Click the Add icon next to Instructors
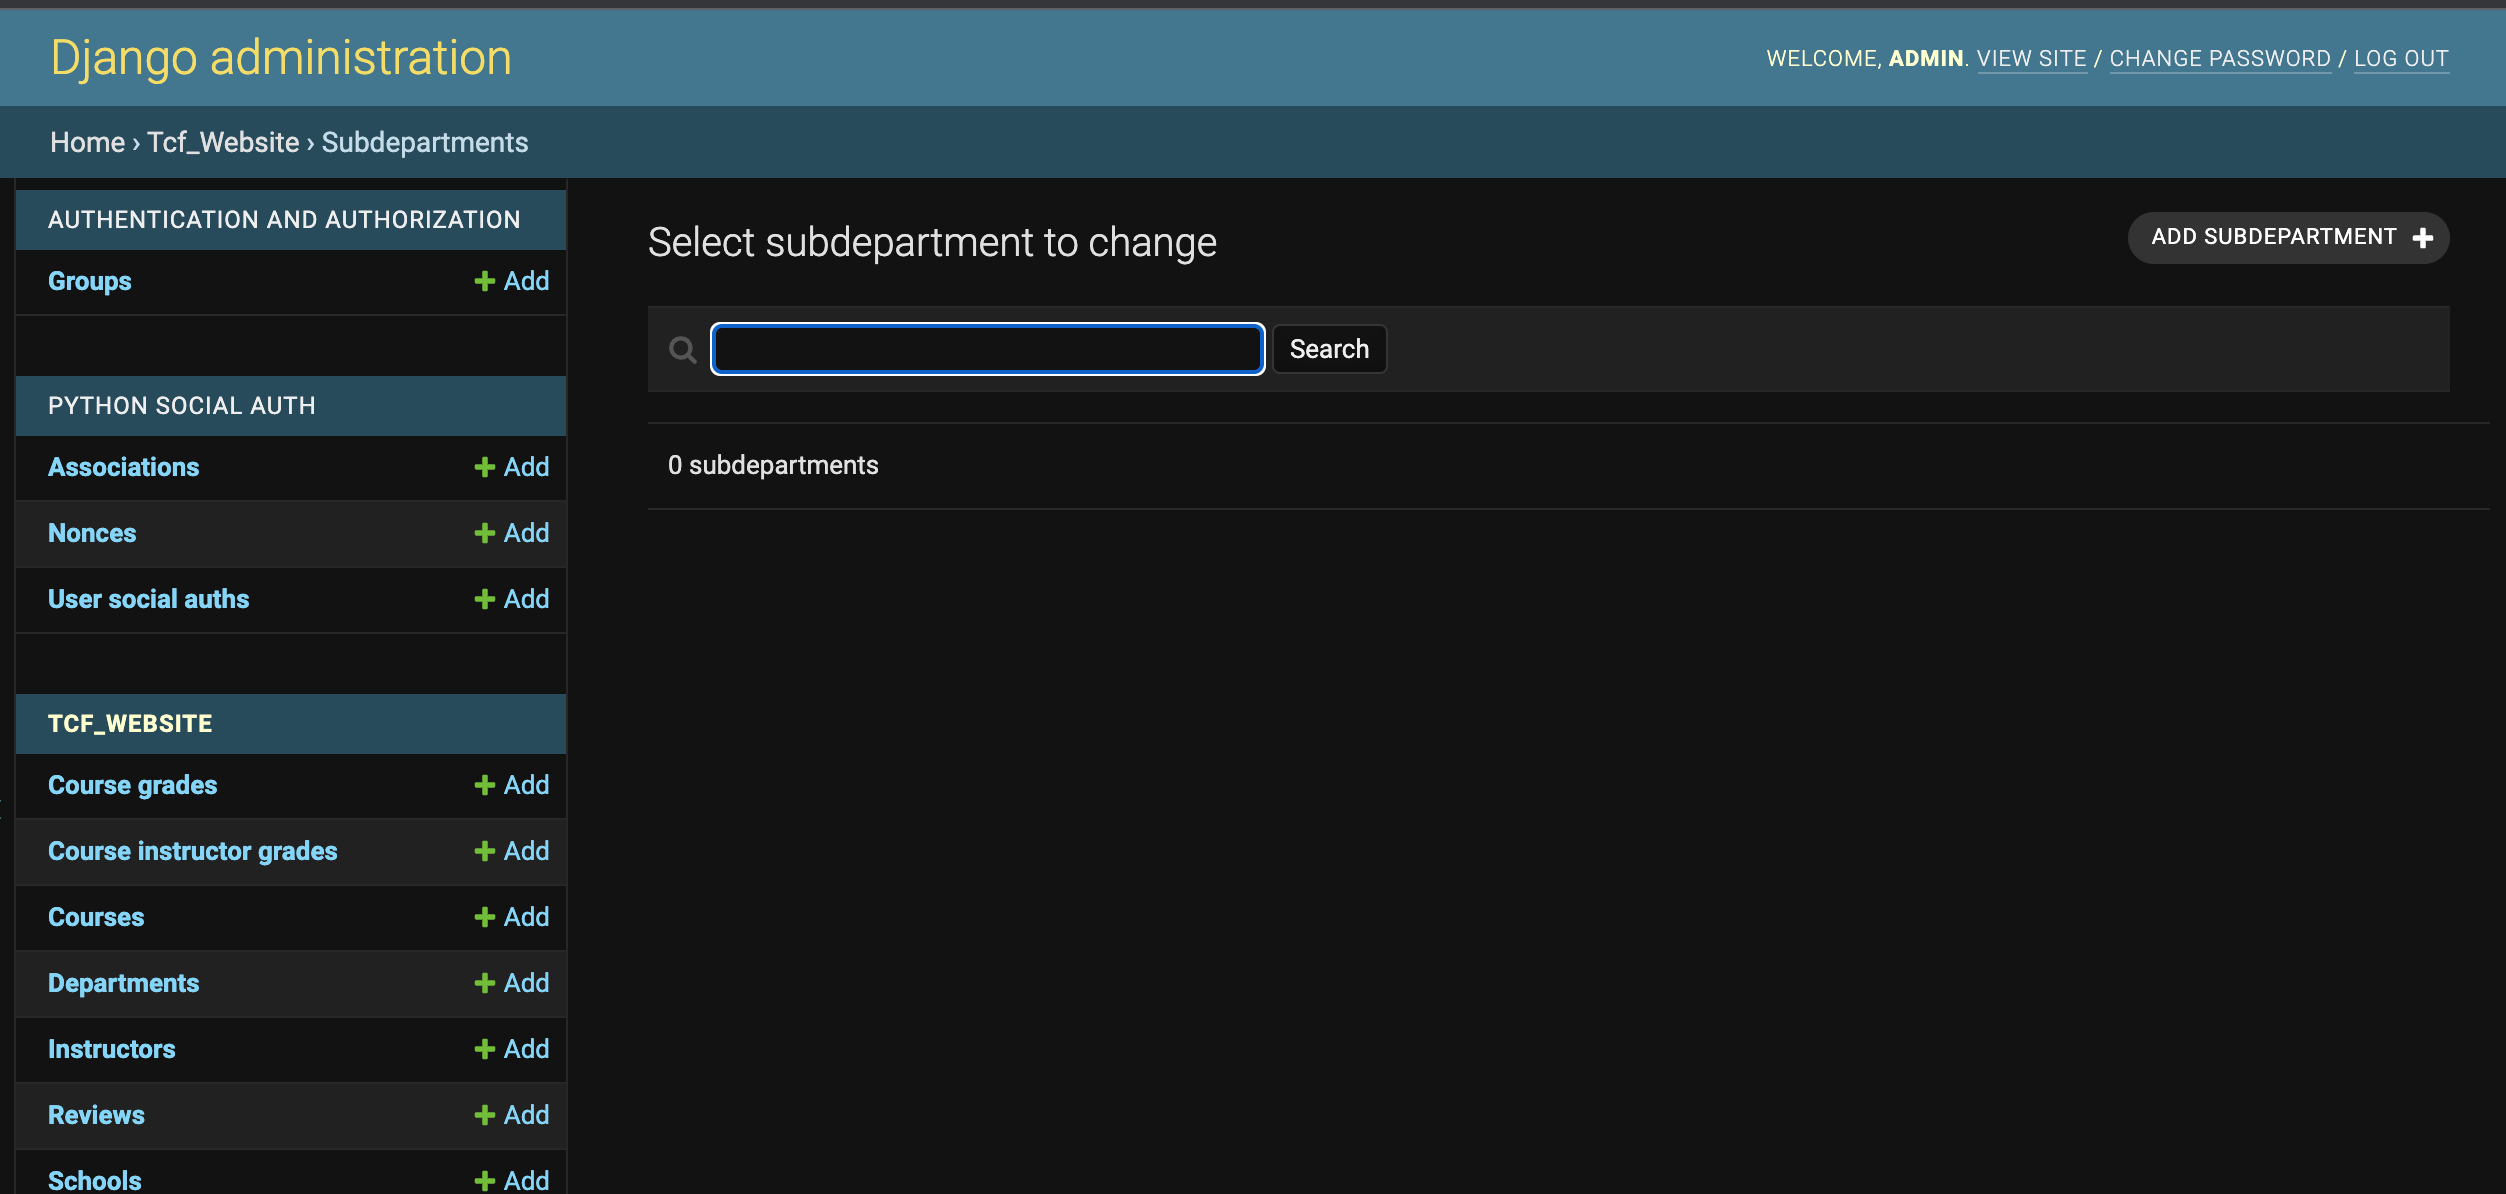2506x1194 pixels. [484, 1049]
